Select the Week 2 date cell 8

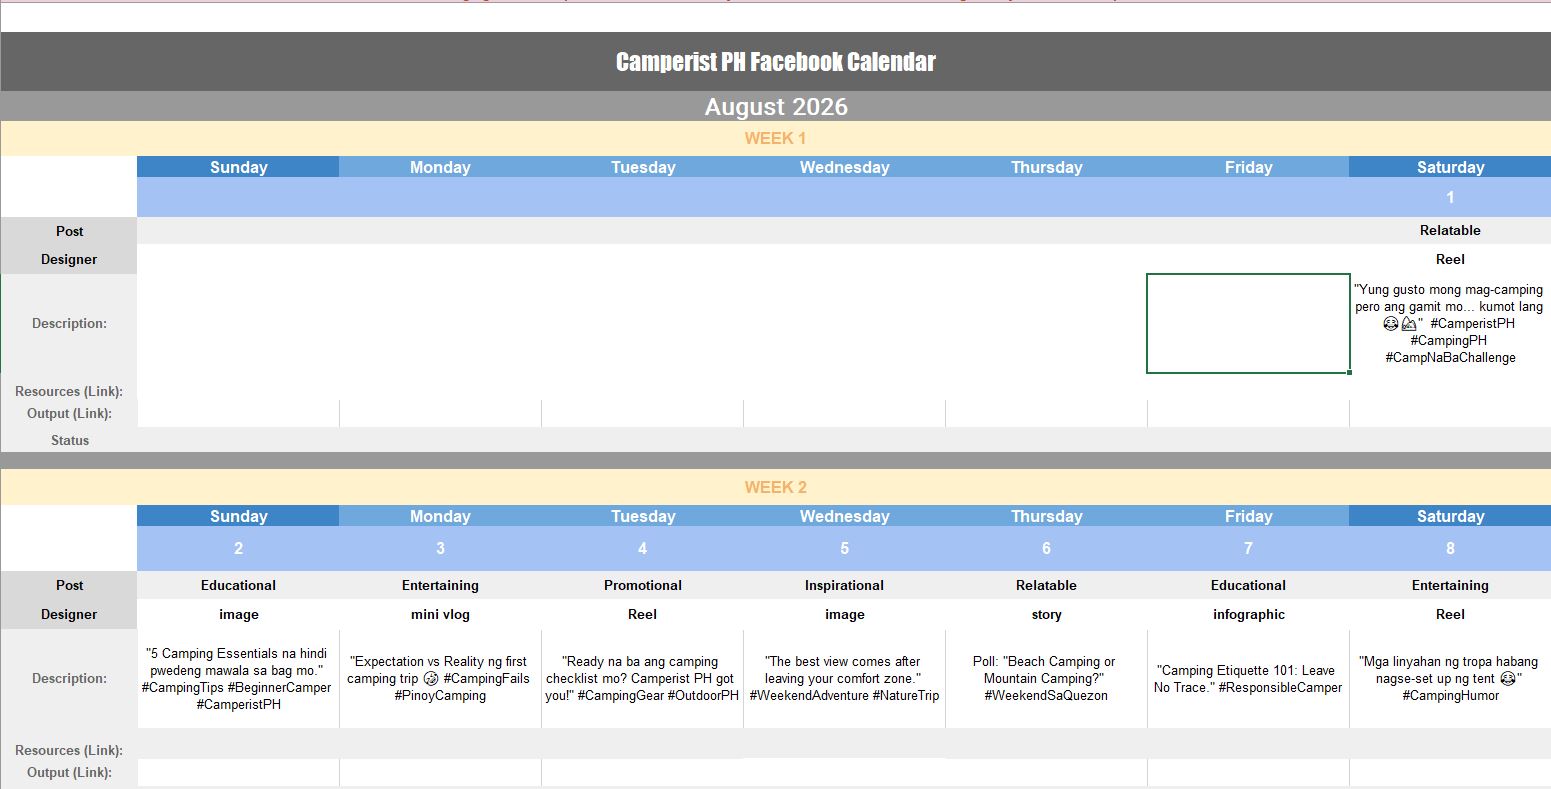(x=1450, y=548)
